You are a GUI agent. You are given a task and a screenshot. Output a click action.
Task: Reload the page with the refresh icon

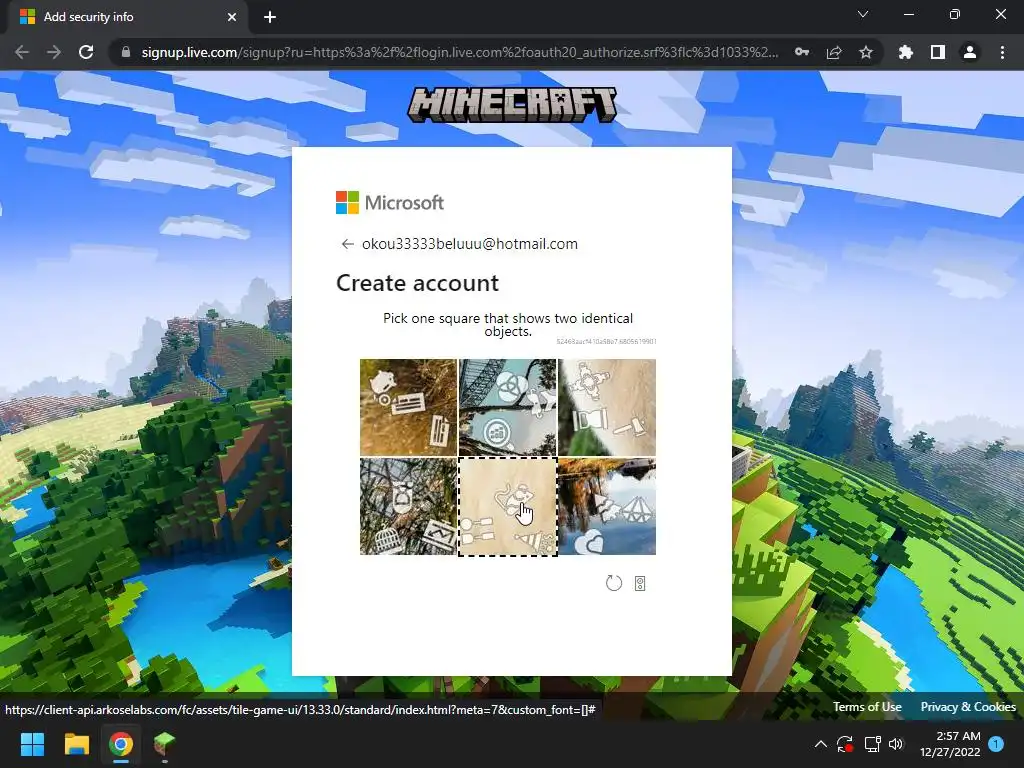[86, 52]
